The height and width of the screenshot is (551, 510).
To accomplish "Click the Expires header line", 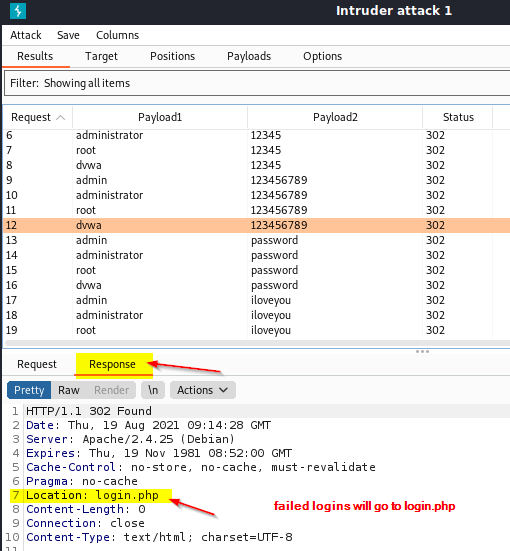I will click(x=159, y=453).
